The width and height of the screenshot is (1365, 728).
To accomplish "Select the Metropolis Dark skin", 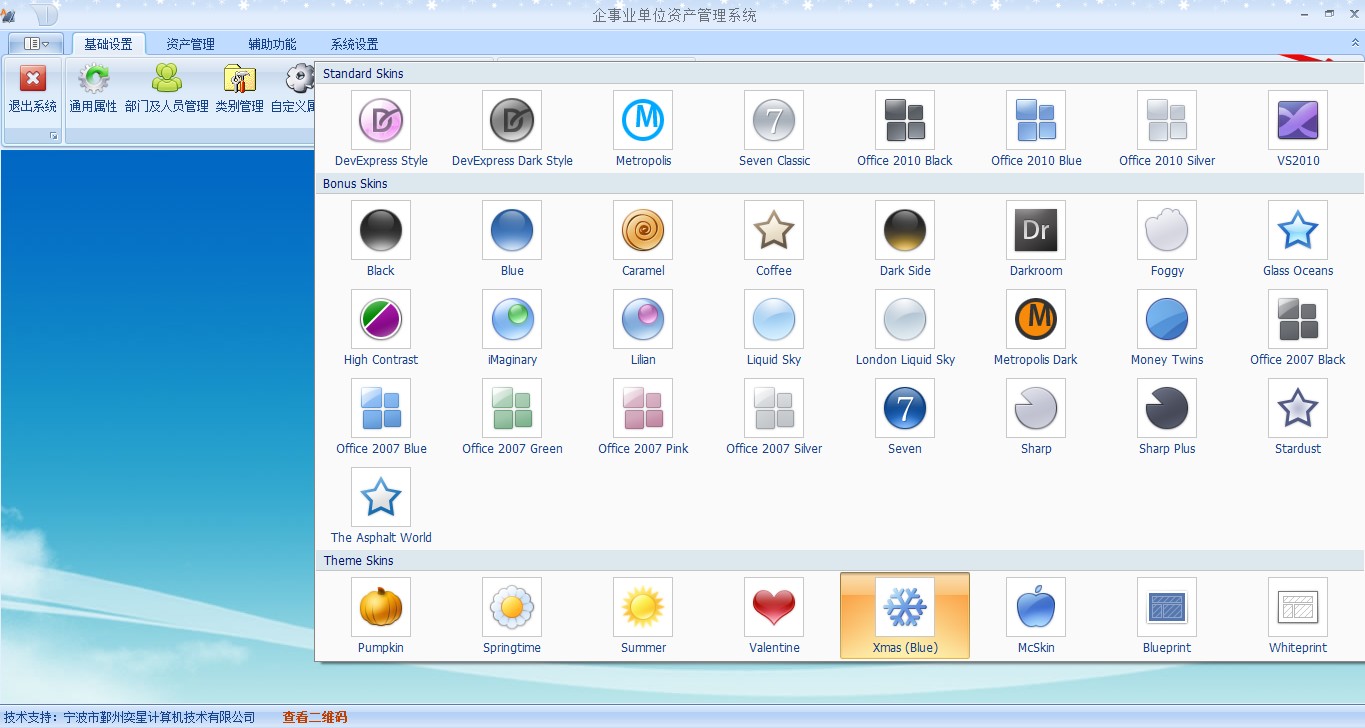I will pyautogui.click(x=1036, y=328).
